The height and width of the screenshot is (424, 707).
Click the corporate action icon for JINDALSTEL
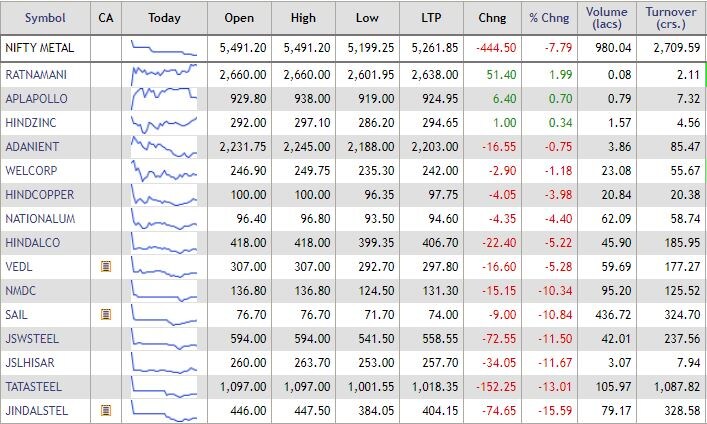coord(105,410)
